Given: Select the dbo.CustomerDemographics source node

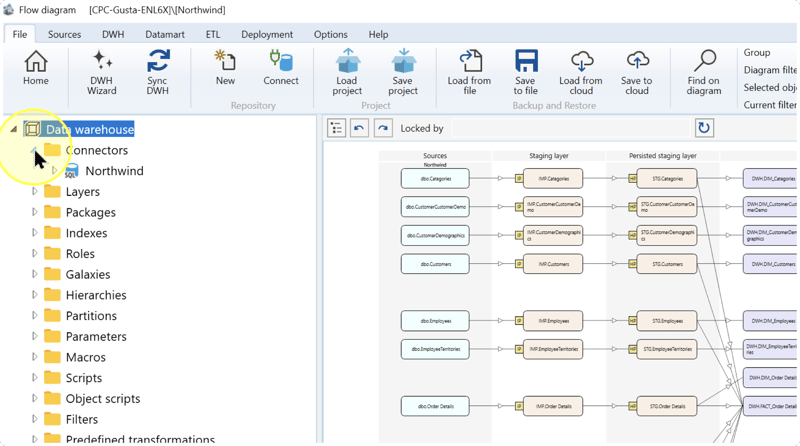Looking at the screenshot, I should (435, 235).
